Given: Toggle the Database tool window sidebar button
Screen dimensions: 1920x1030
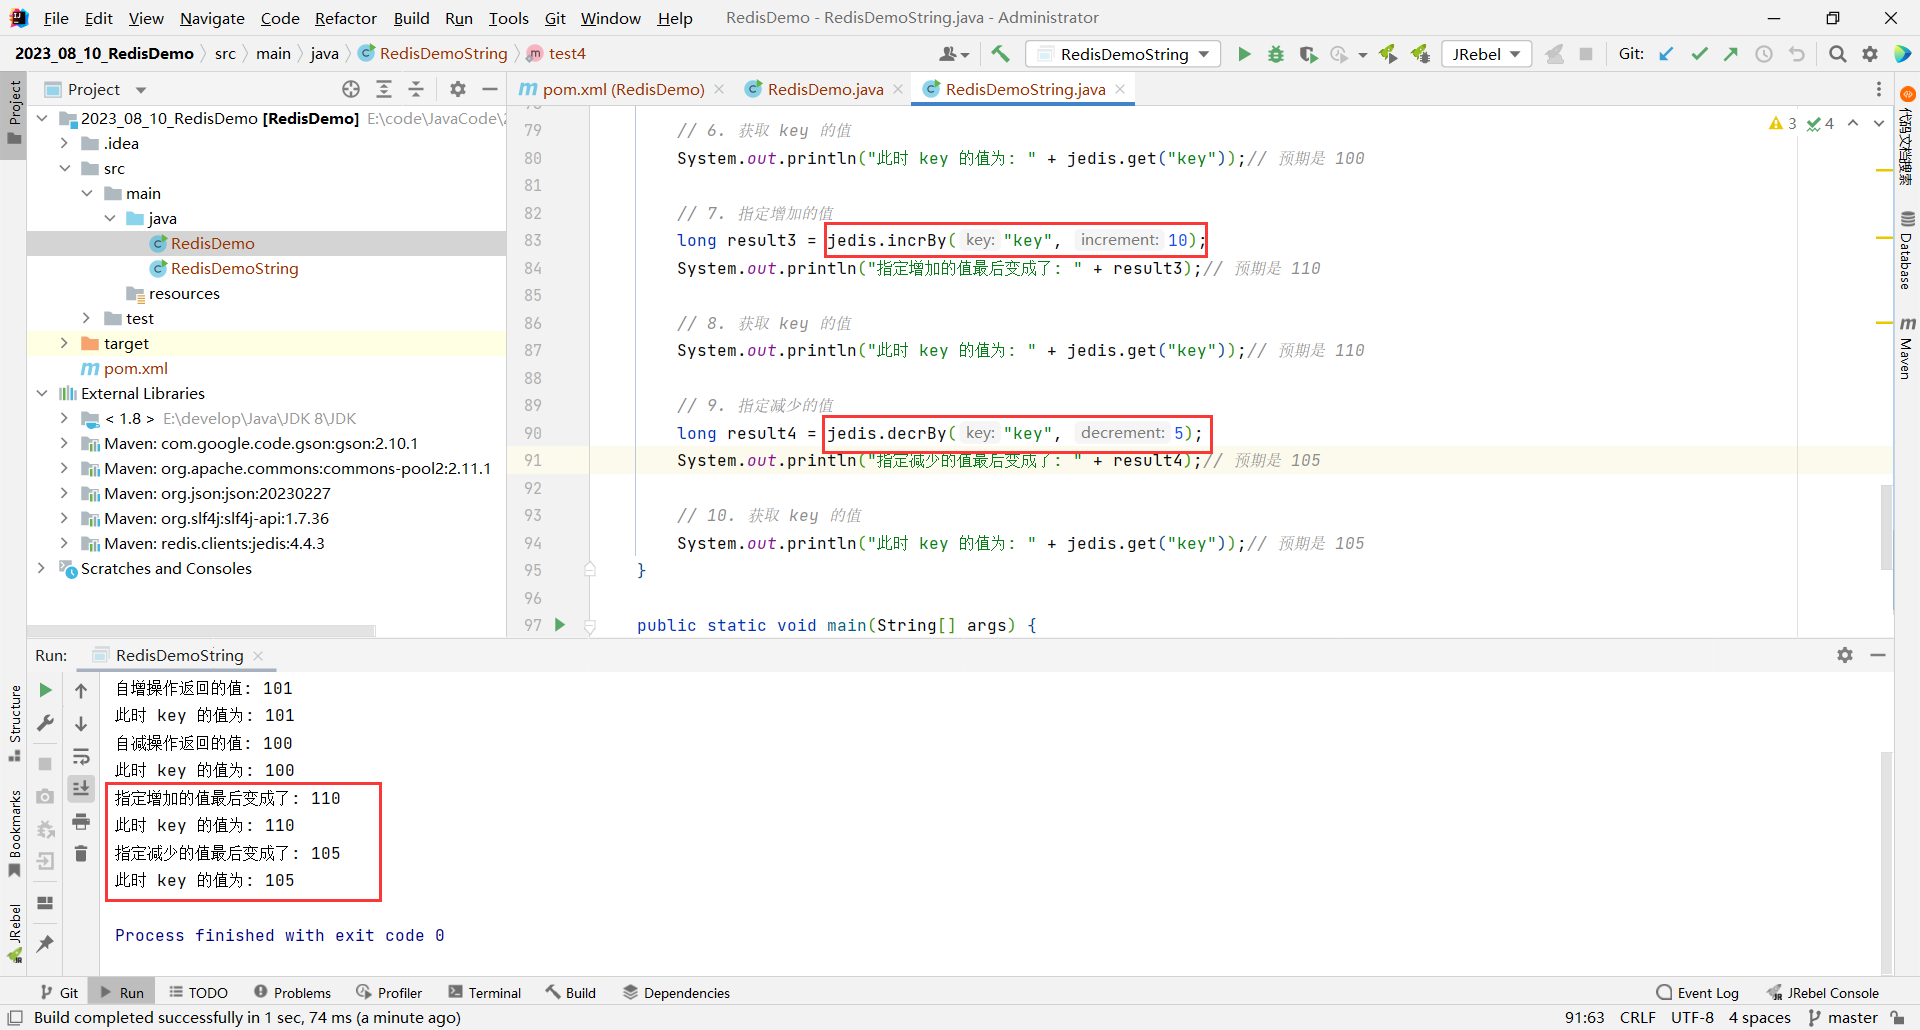Looking at the screenshot, I should point(1907,250).
